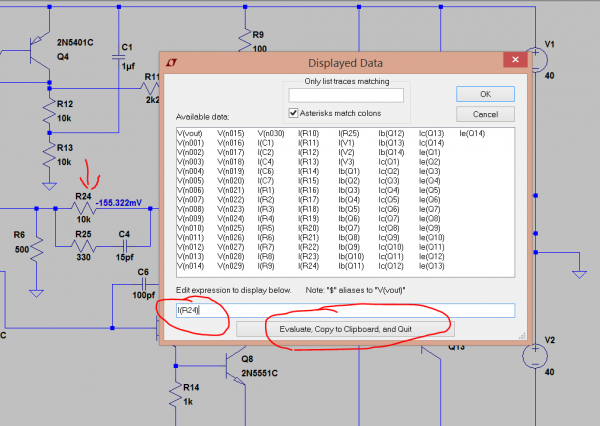Select V(vout) in available data

pyautogui.click(x=189, y=134)
